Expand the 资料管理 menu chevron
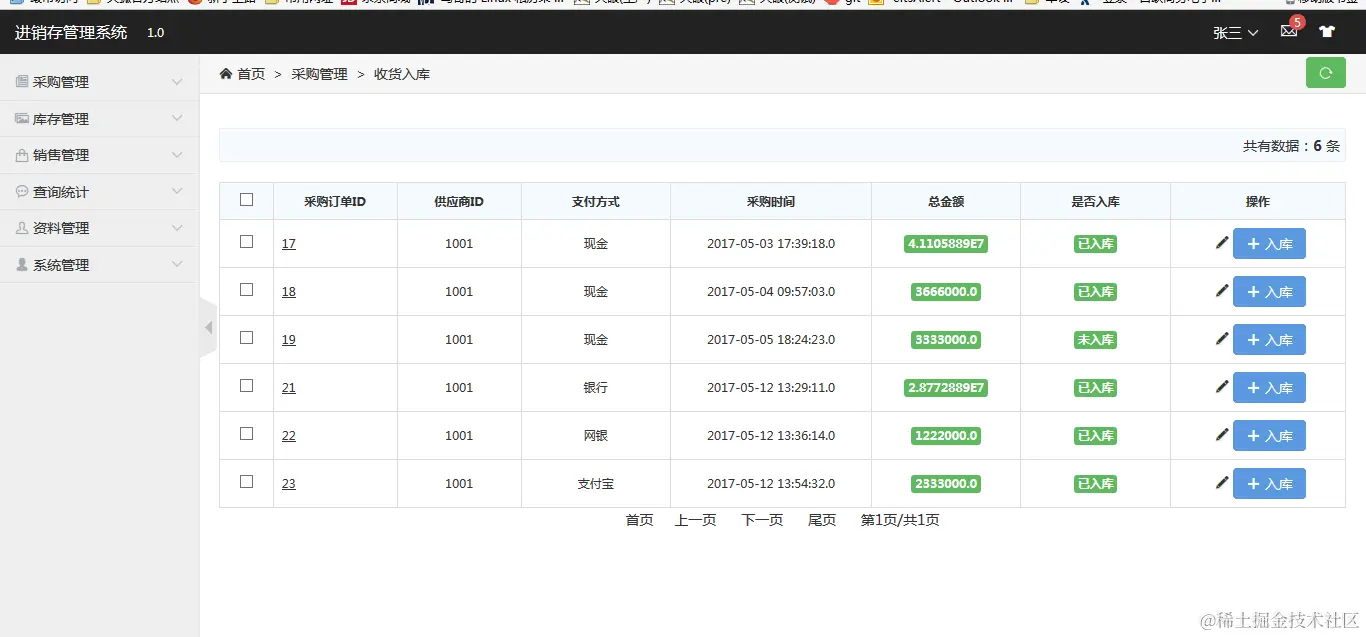 click(x=177, y=228)
